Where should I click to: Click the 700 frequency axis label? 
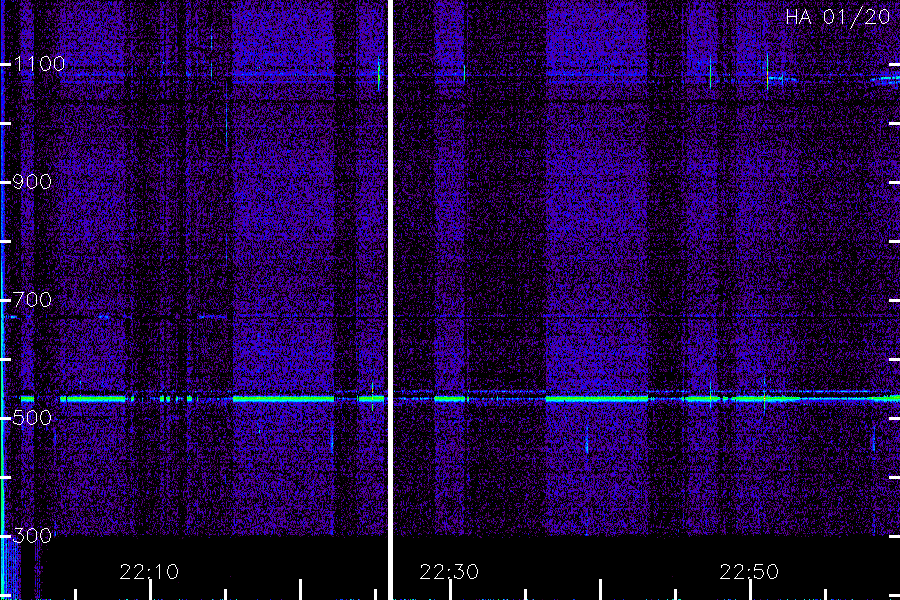tap(32, 300)
